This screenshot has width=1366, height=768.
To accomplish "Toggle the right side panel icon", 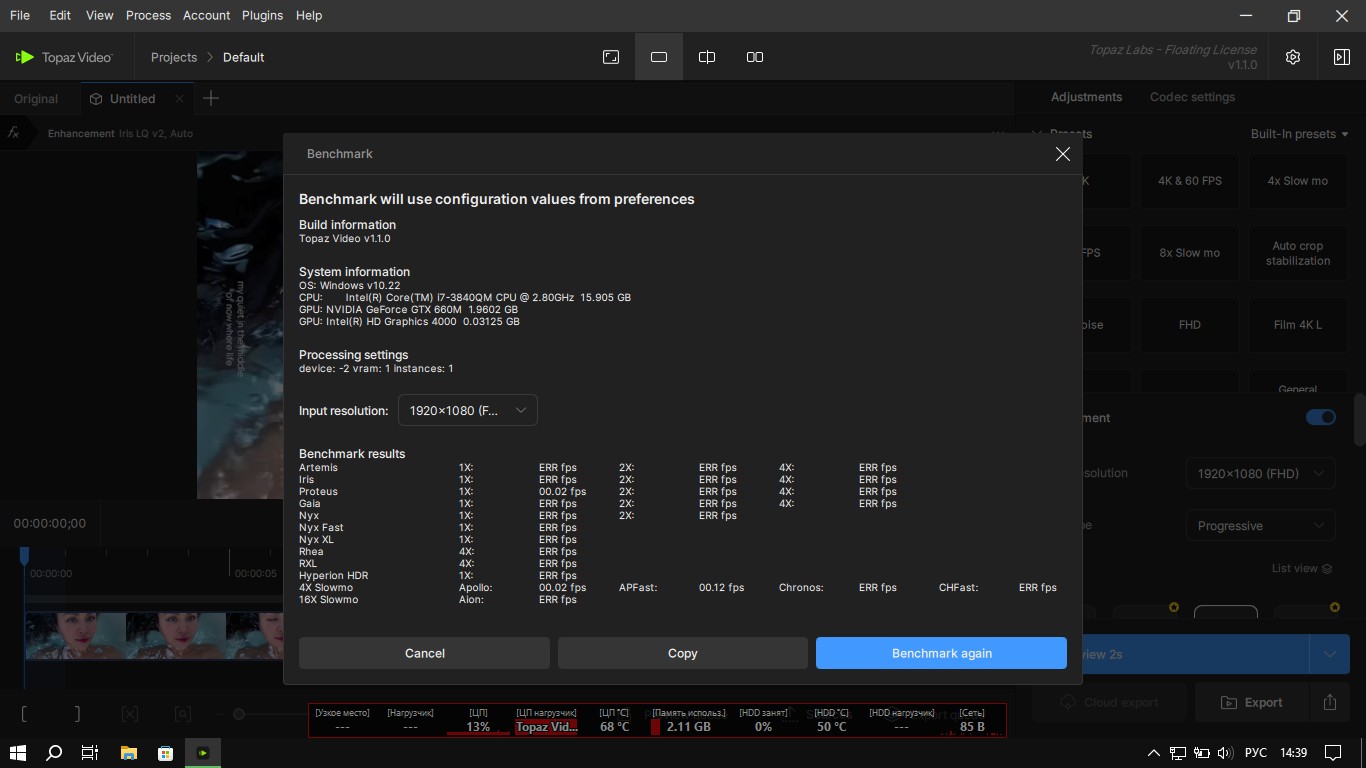I will click(x=1342, y=57).
